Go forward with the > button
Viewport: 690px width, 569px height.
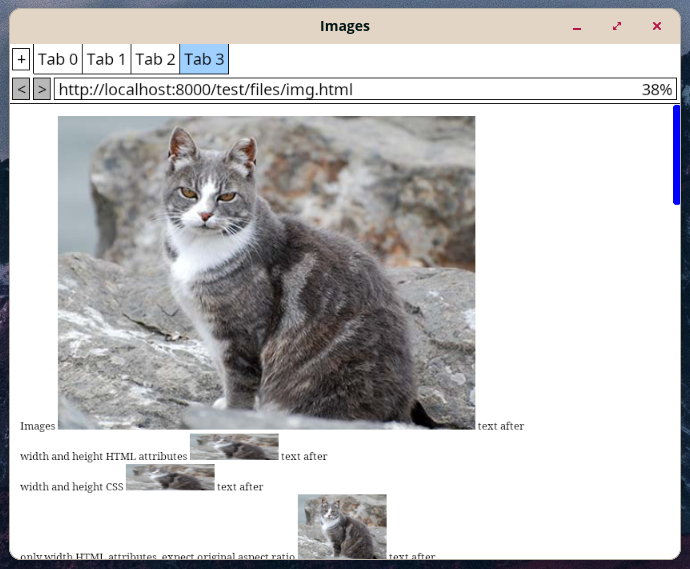pos(42,89)
